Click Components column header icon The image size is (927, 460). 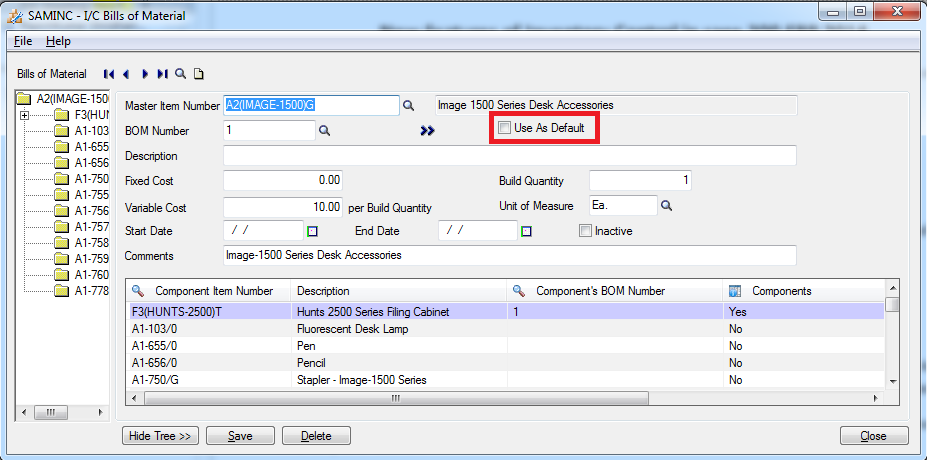(x=735, y=290)
